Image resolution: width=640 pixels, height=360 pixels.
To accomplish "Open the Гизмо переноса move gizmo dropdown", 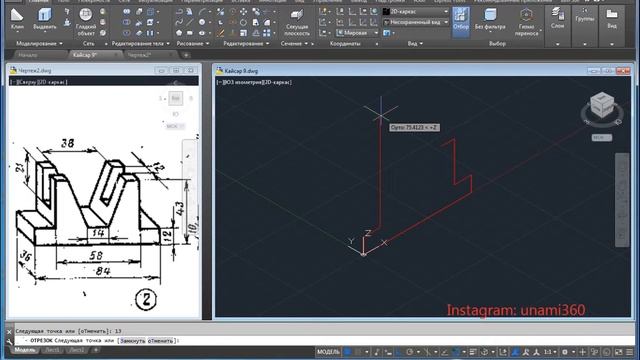I will (527, 22).
